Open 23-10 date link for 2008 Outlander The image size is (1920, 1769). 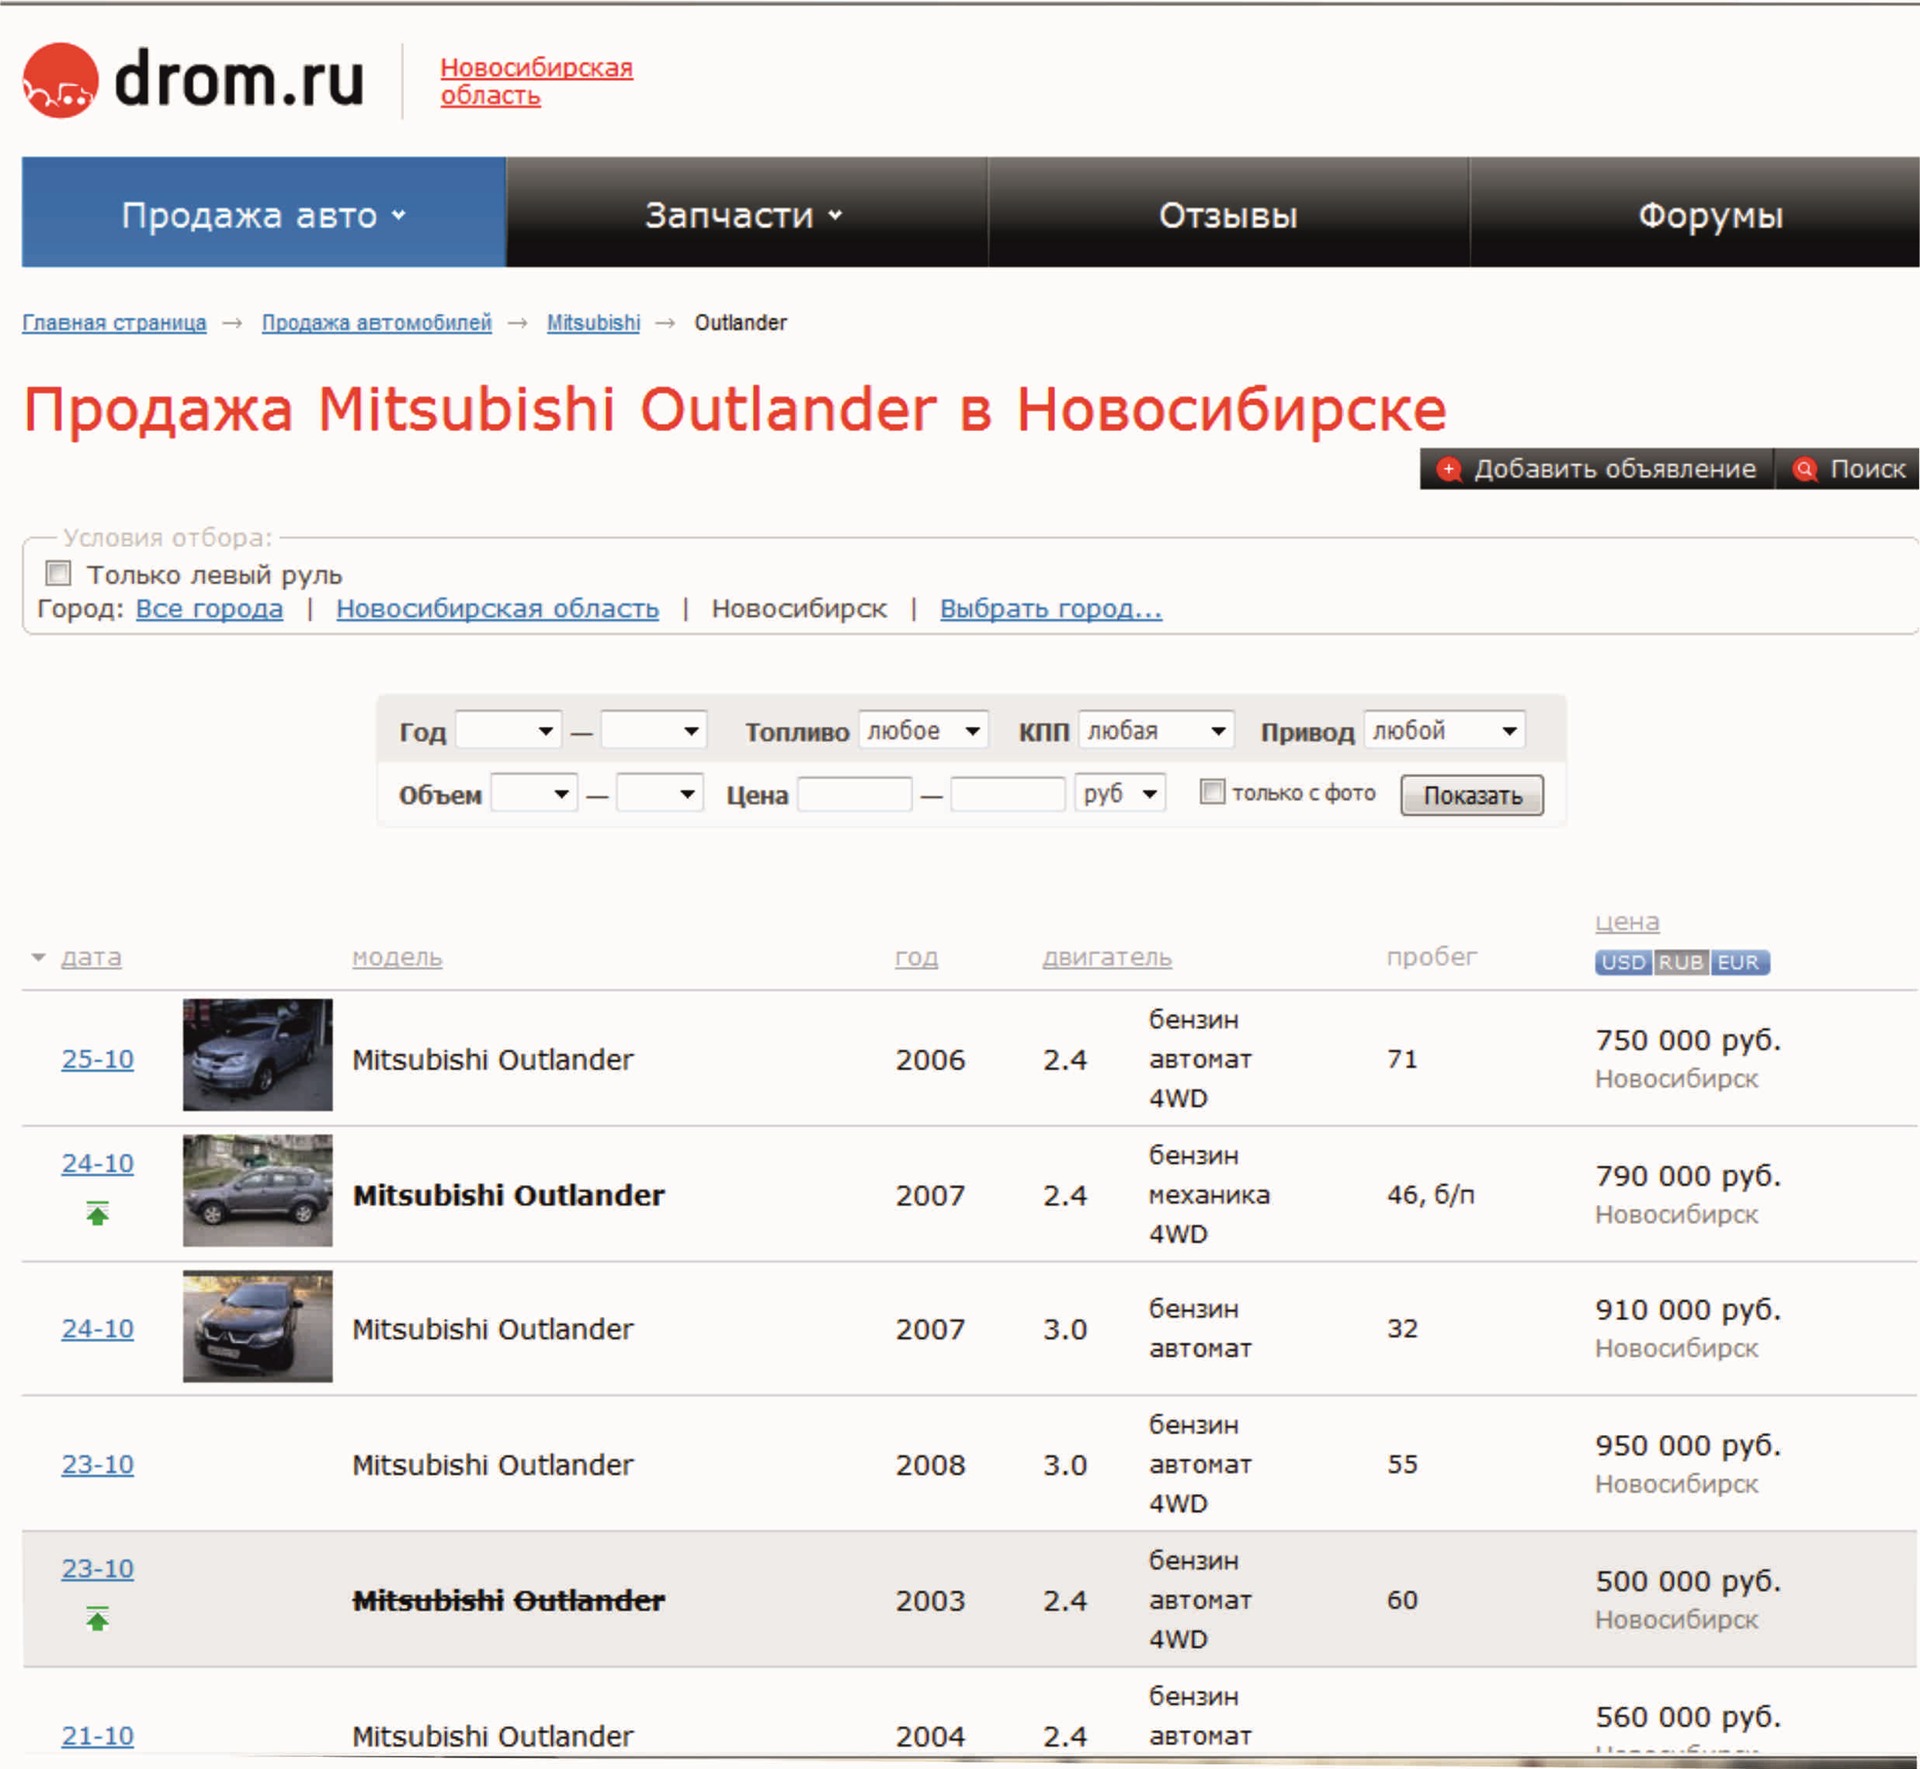(x=97, y=1464)
